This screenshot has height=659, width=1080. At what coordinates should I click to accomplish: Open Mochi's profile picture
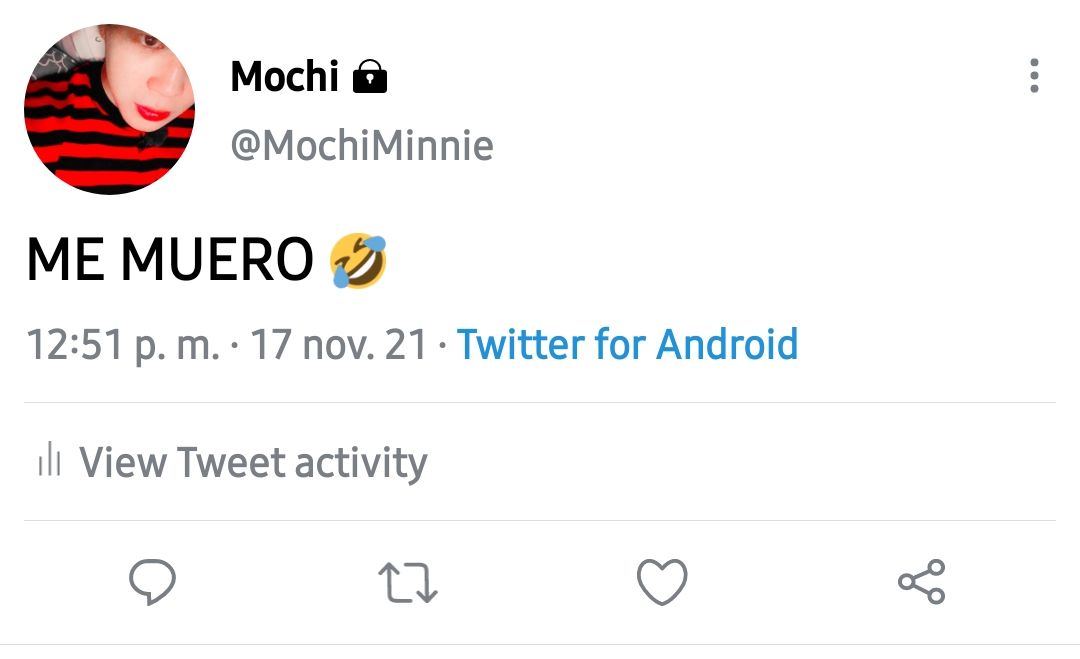(110, 109)
